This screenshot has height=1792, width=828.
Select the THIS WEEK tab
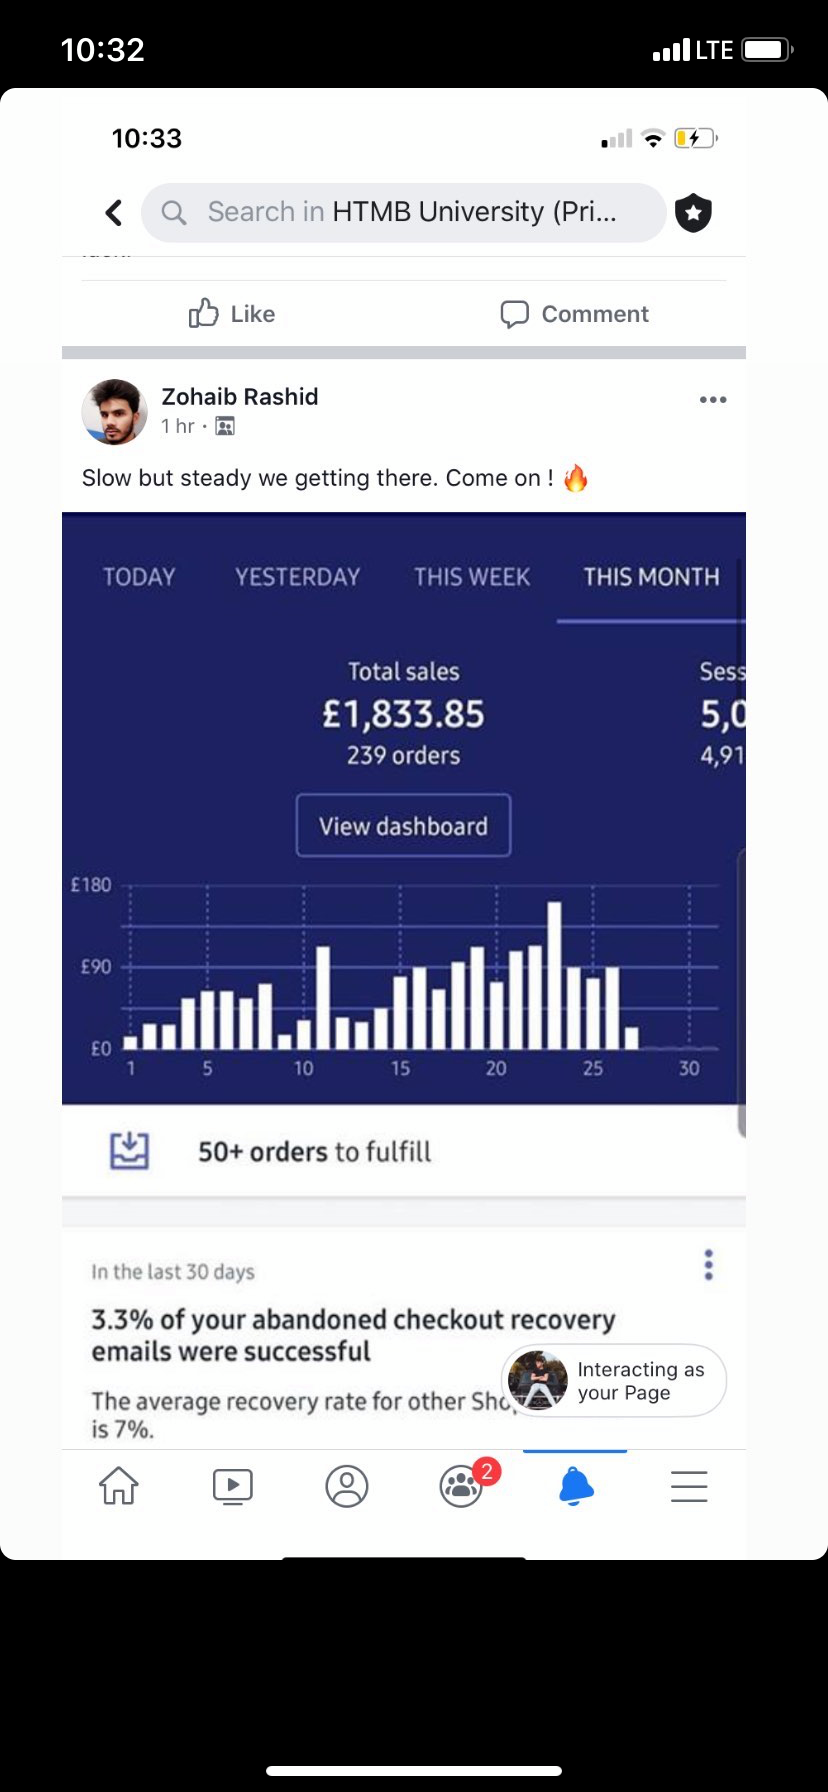click(472, 577)
